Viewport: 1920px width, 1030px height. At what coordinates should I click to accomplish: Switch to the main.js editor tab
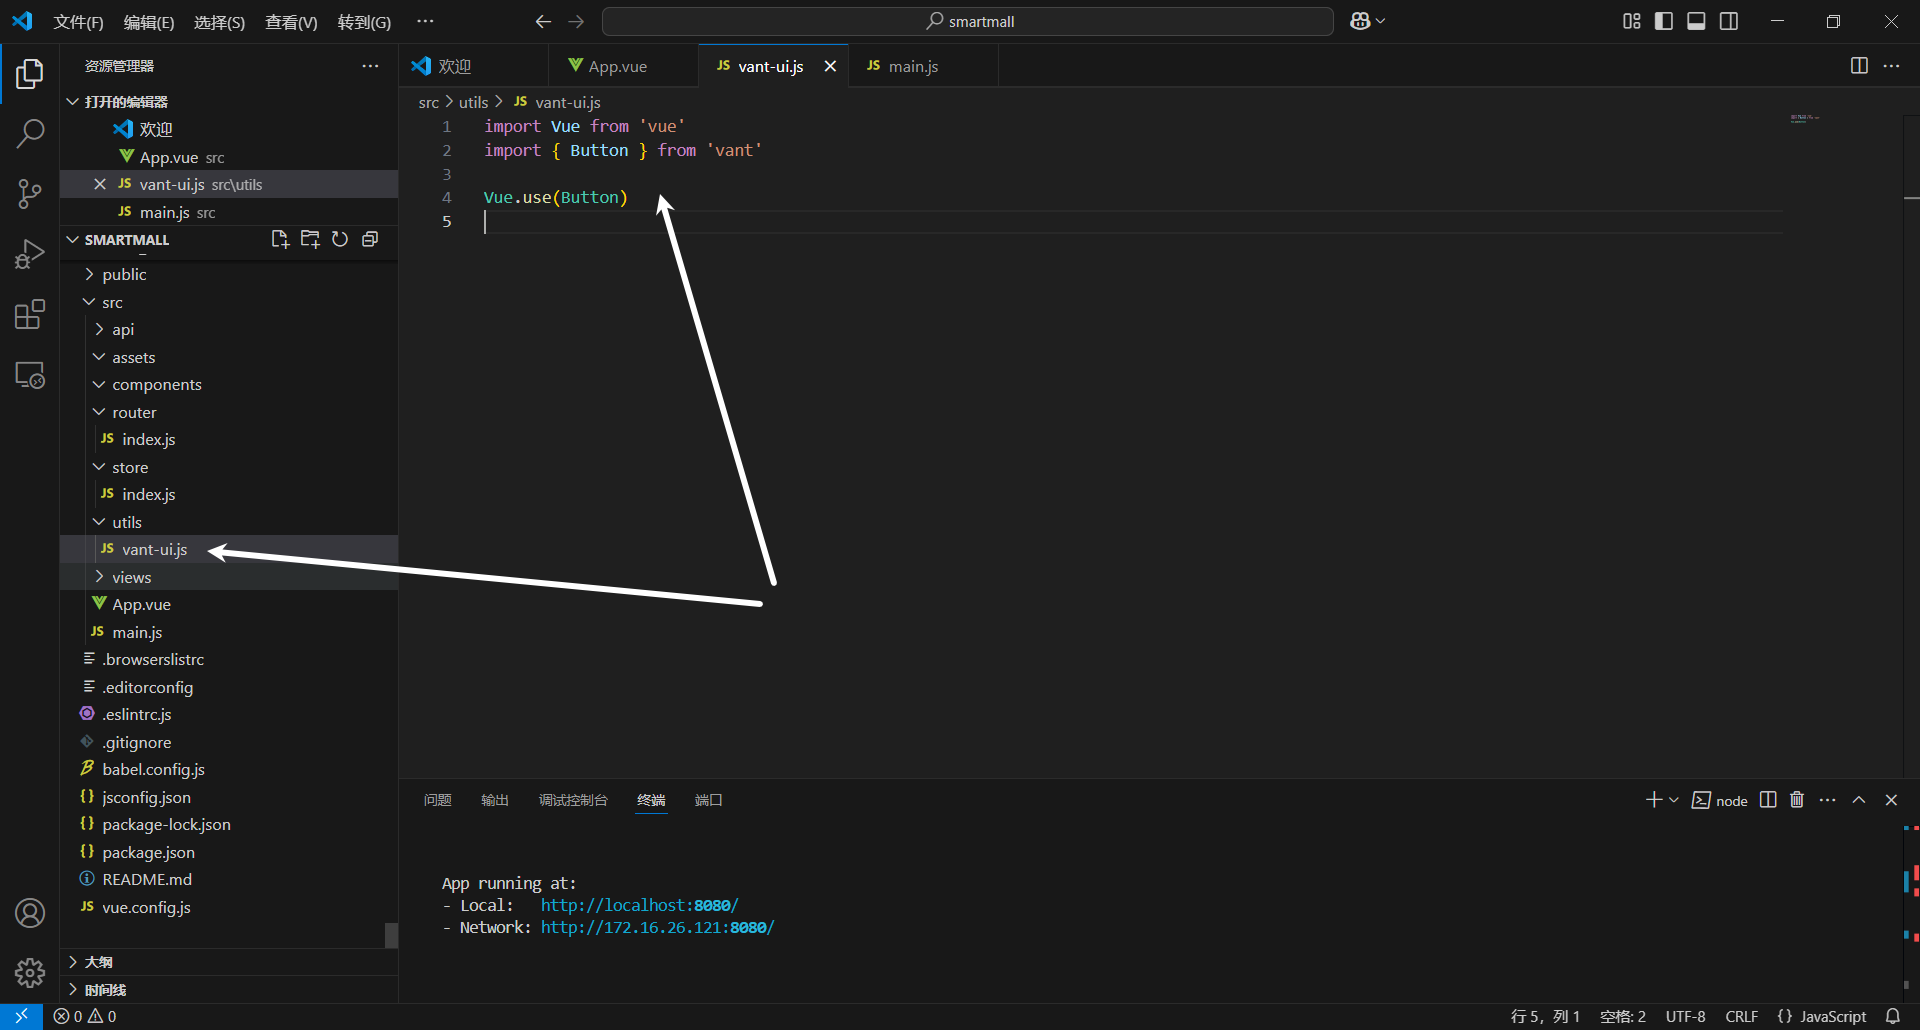click(x=912, y=66)
